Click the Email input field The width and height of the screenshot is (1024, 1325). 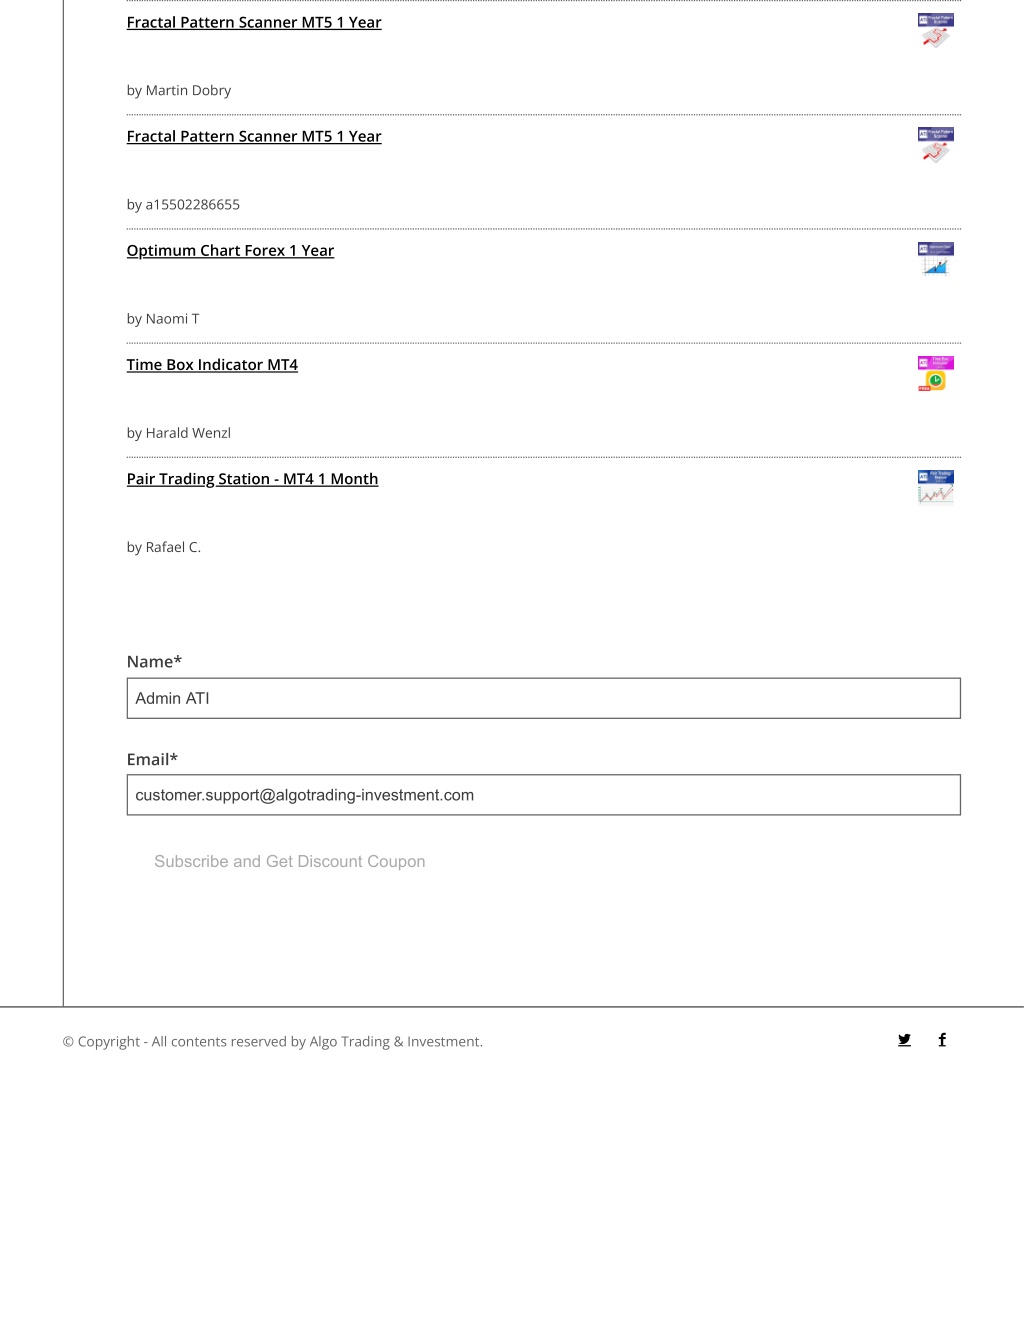(x=543, y=795)
